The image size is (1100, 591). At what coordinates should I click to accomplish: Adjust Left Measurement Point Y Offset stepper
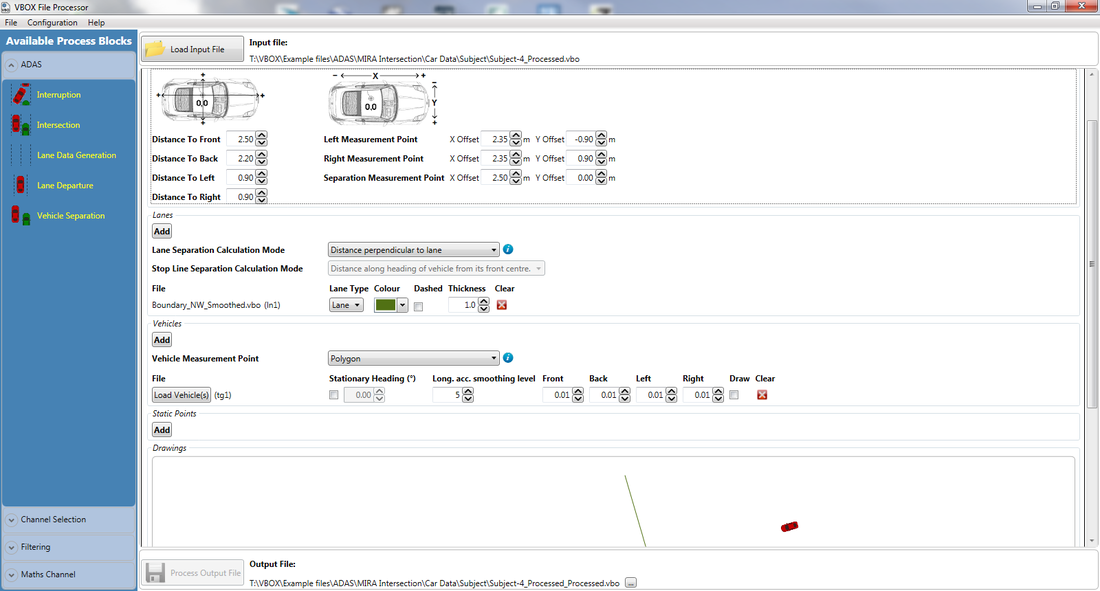coord(601,139)
